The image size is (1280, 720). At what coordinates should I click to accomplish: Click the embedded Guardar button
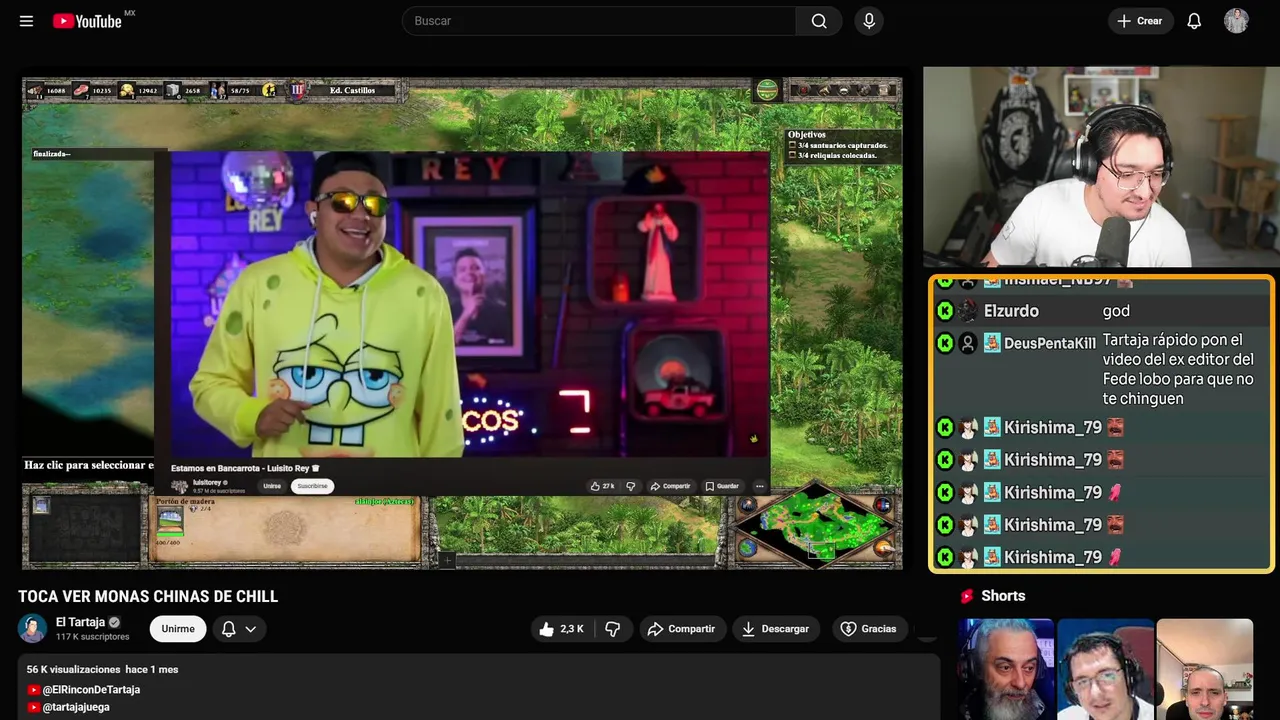coord(721,486)
